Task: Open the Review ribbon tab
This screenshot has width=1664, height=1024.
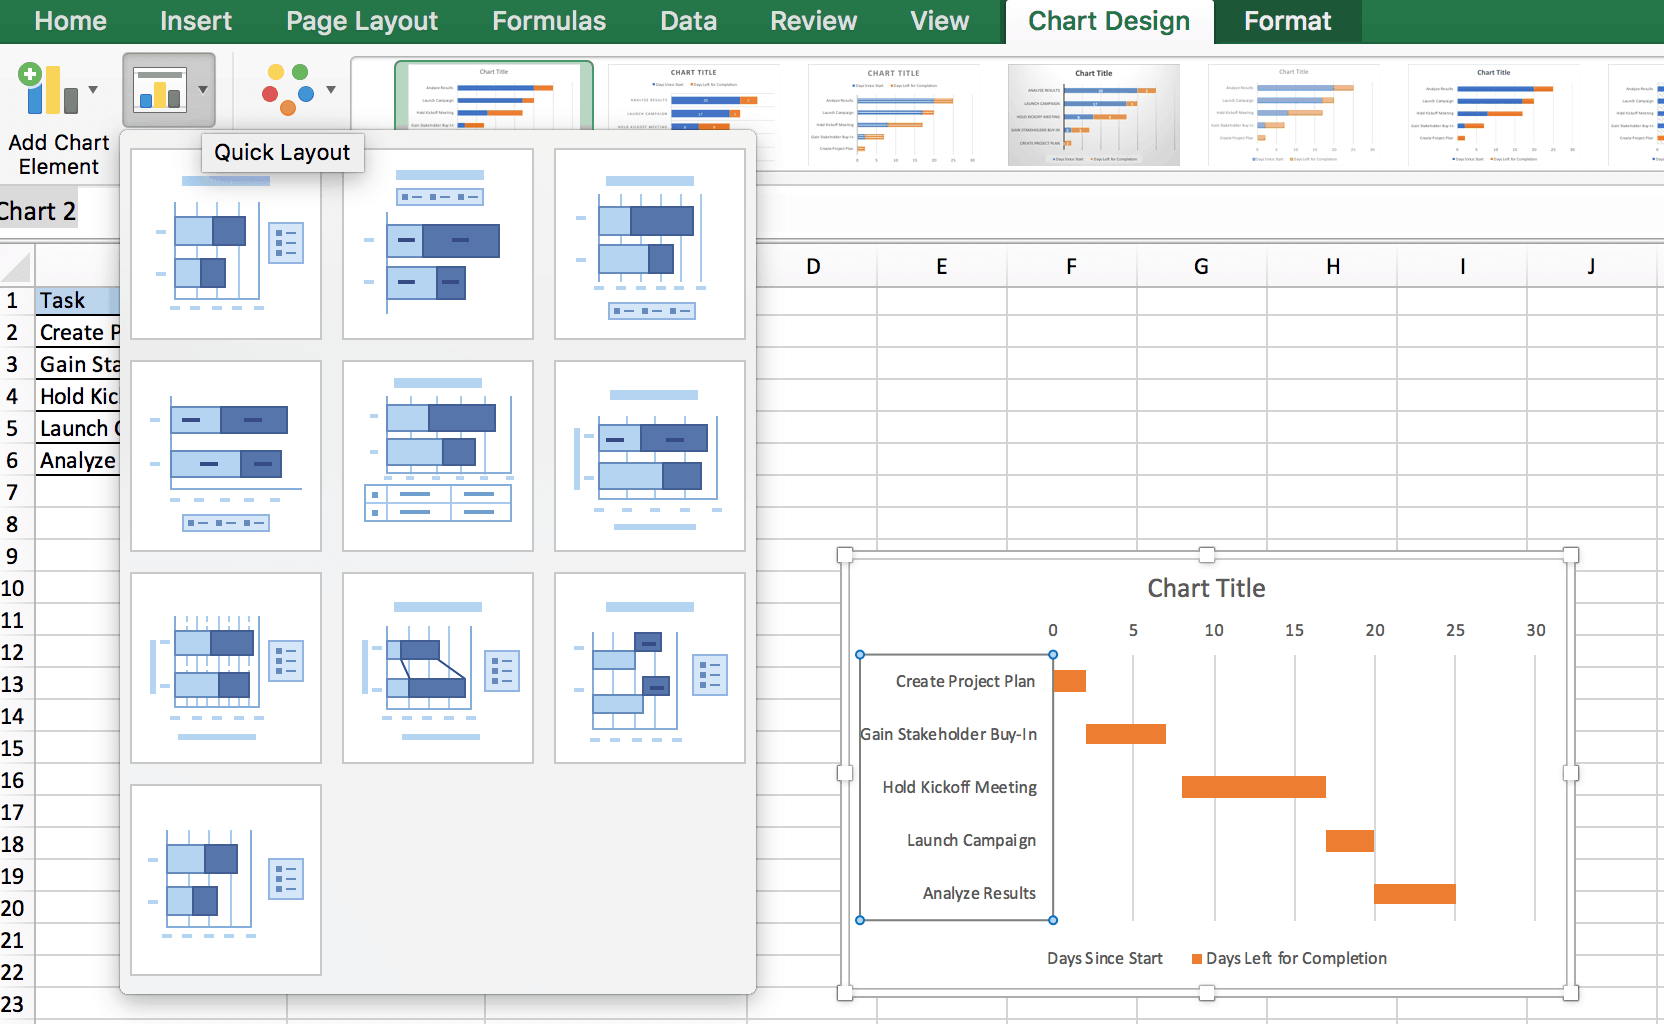Action: (x=813, y=20)
